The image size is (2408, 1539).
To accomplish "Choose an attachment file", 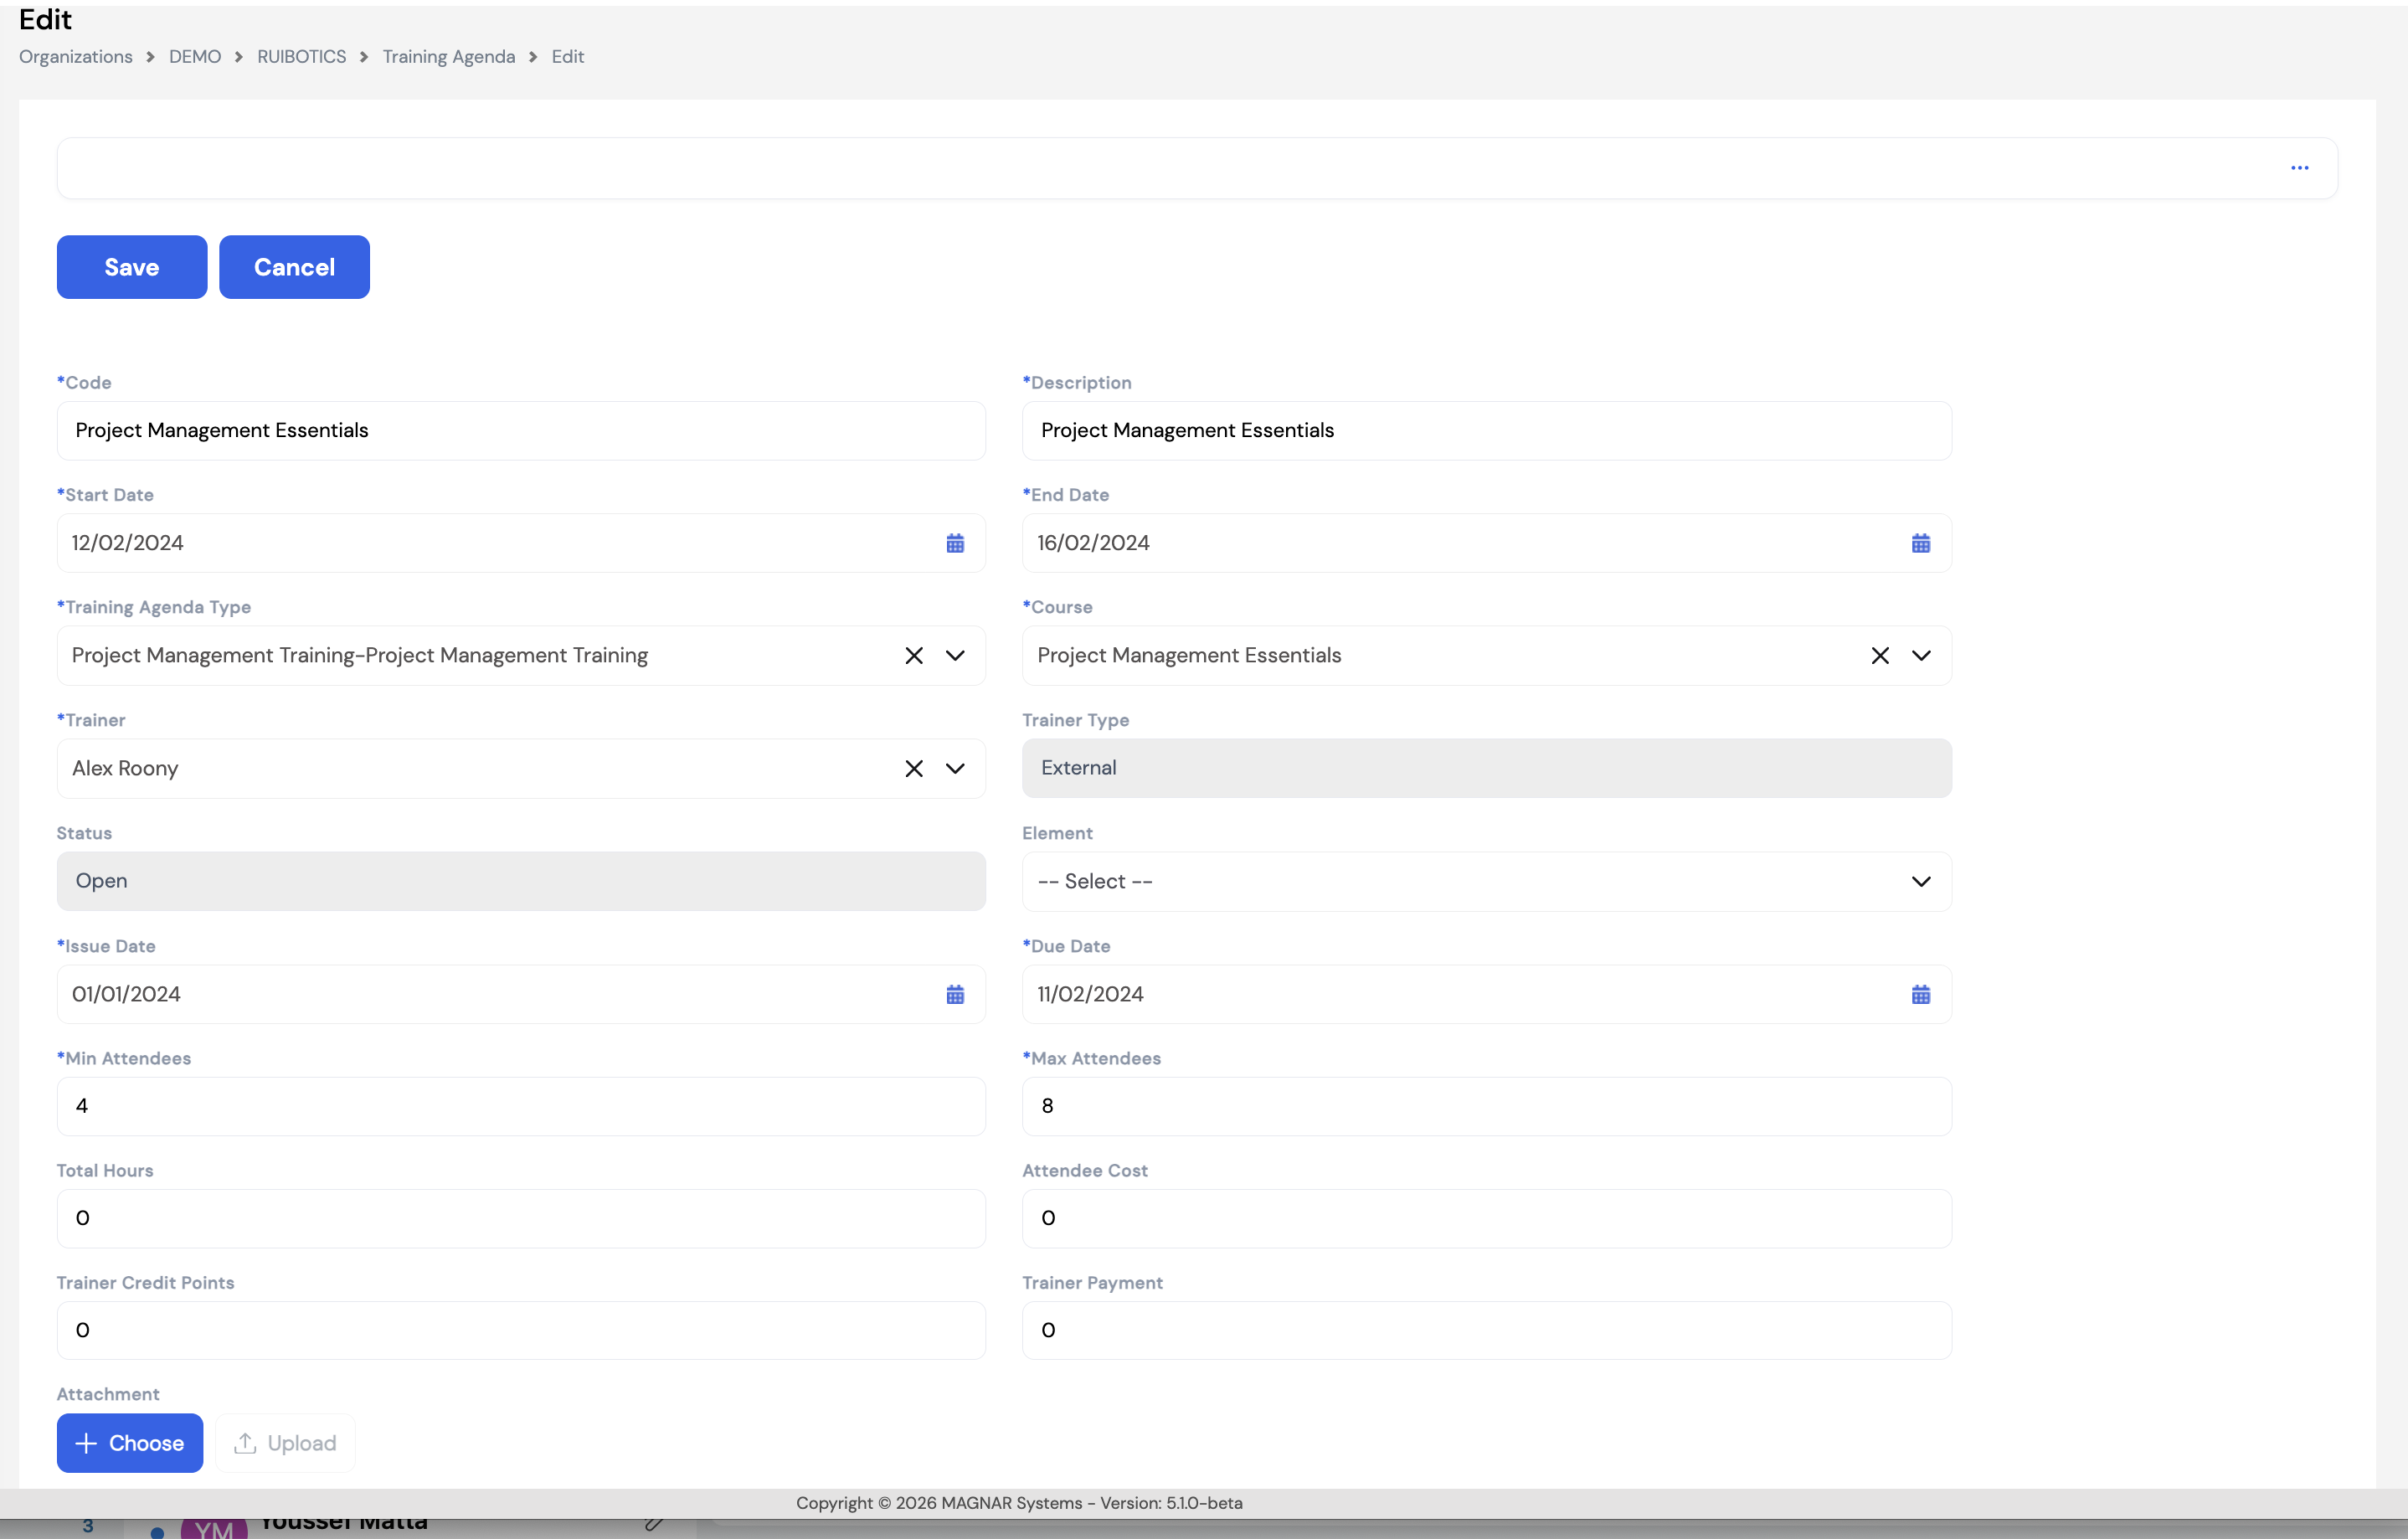I will pyautogui.click(x=130, y=1443).
